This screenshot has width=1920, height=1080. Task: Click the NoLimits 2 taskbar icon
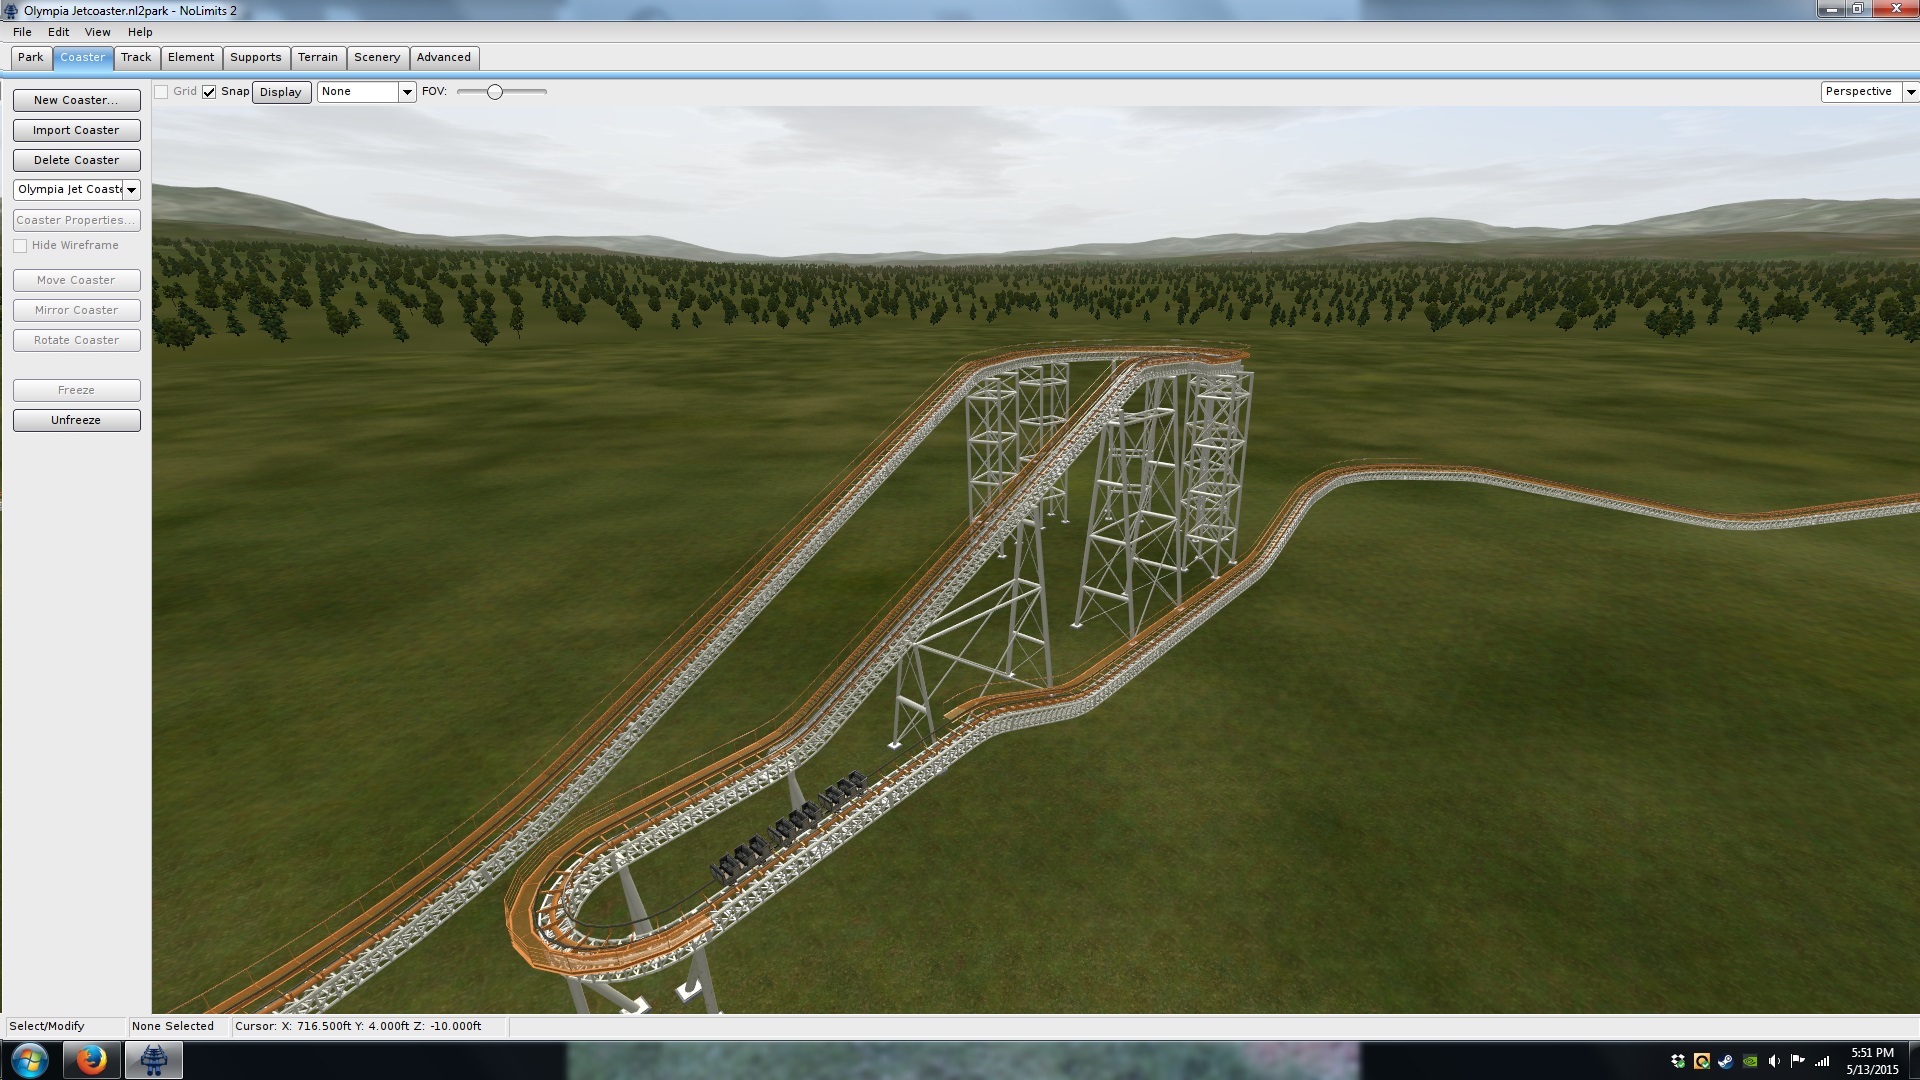[153, 1060]
